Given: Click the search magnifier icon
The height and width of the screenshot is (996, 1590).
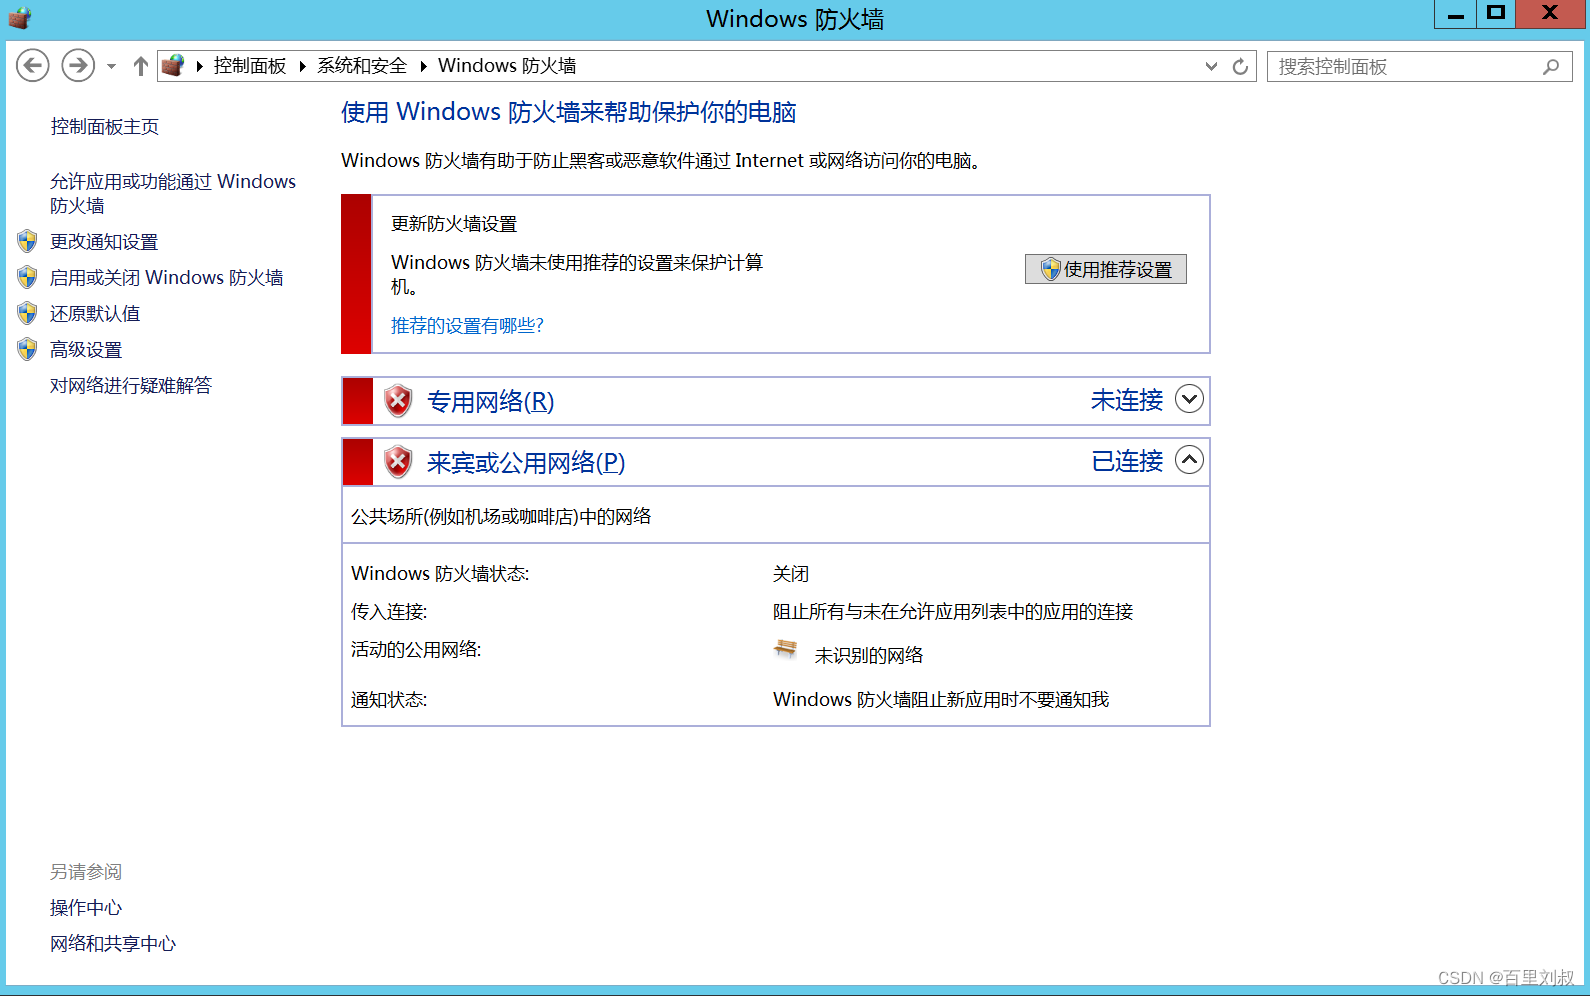Looking at the screenshot, I should click(1551, 66).
